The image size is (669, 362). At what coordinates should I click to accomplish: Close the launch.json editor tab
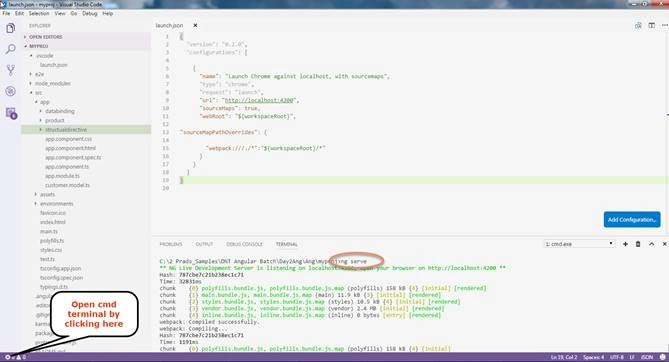click(195, 26)
